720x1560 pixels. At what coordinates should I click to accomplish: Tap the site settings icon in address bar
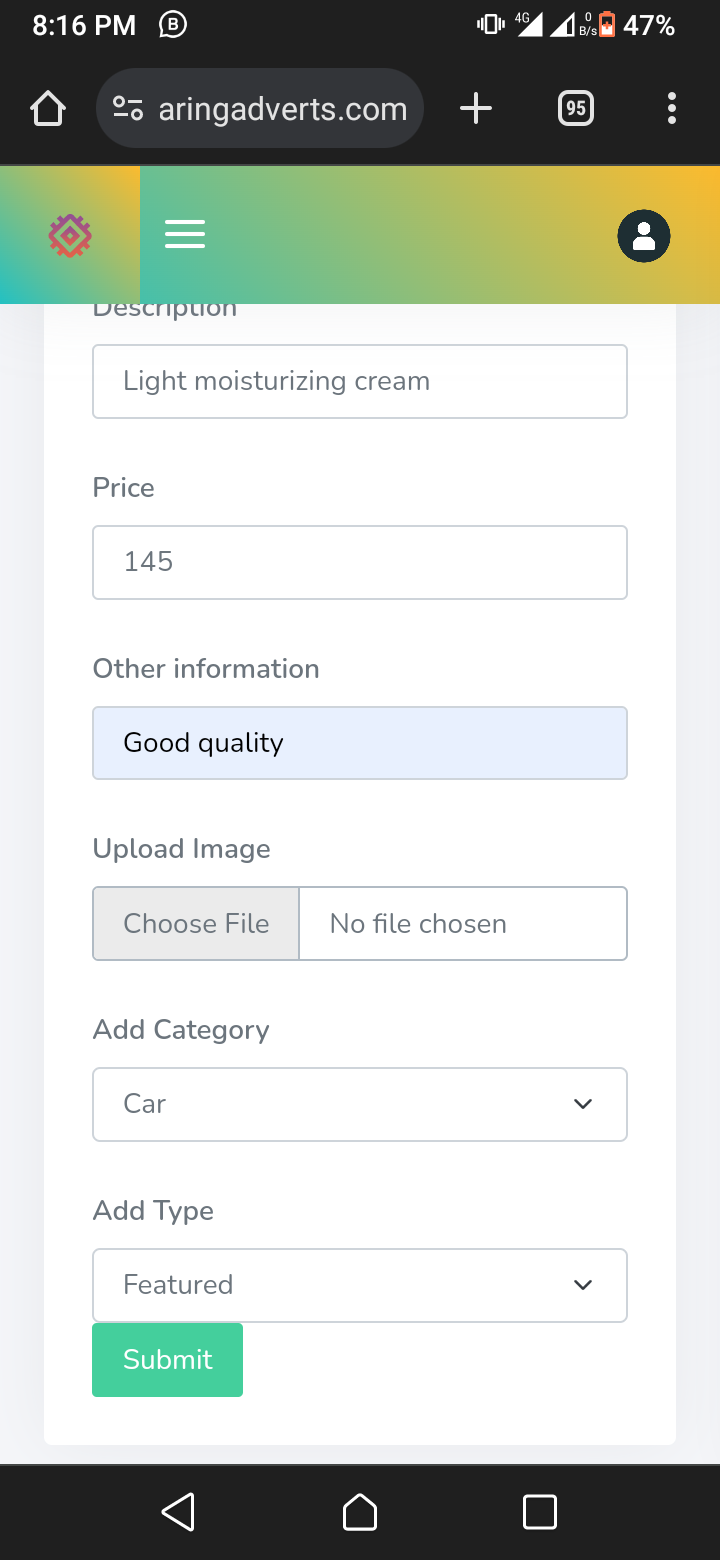pos(128,108)
